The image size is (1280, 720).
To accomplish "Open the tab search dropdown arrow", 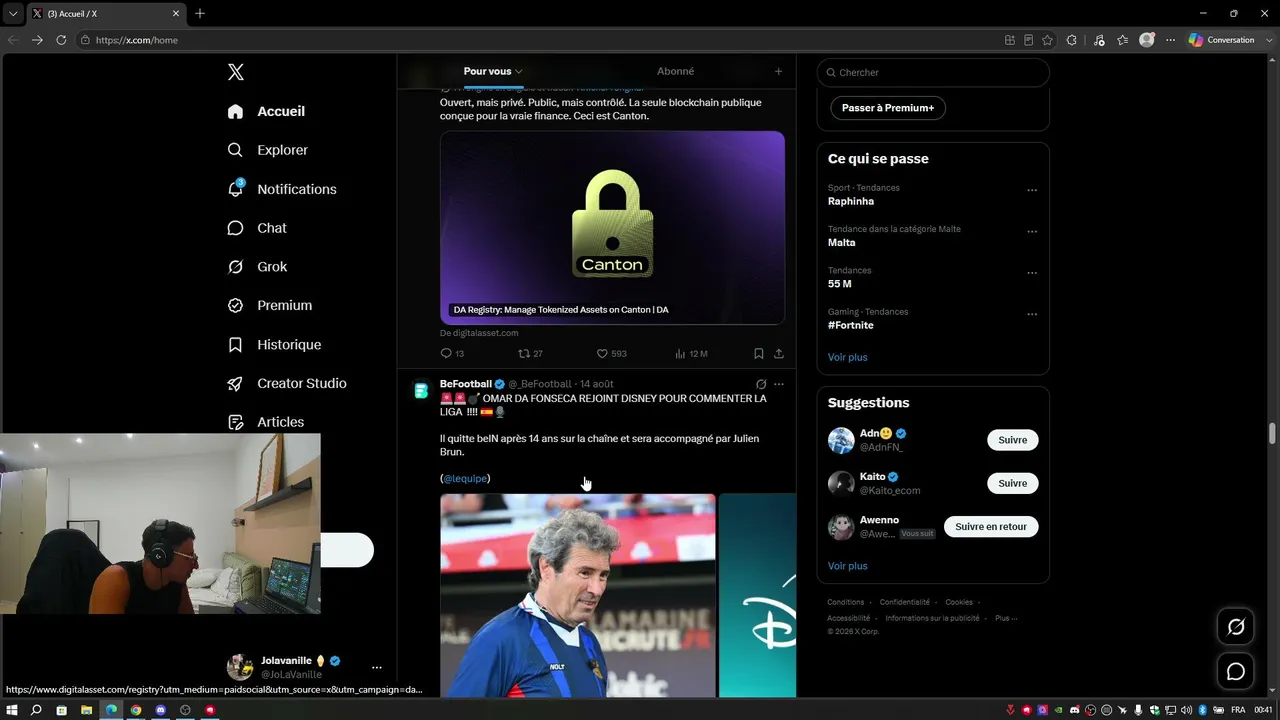I will click(x=12, y=13).
